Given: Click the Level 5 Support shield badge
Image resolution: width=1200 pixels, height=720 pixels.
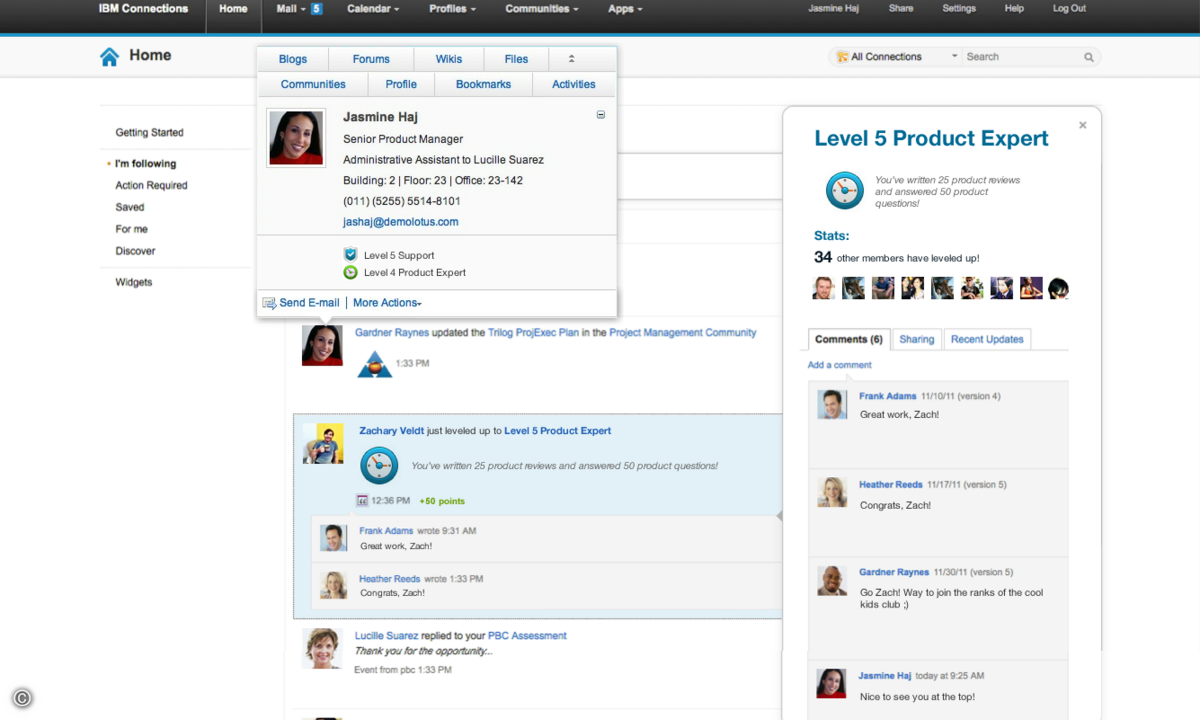Looking at the screenshot, I should tap(350, 255).
